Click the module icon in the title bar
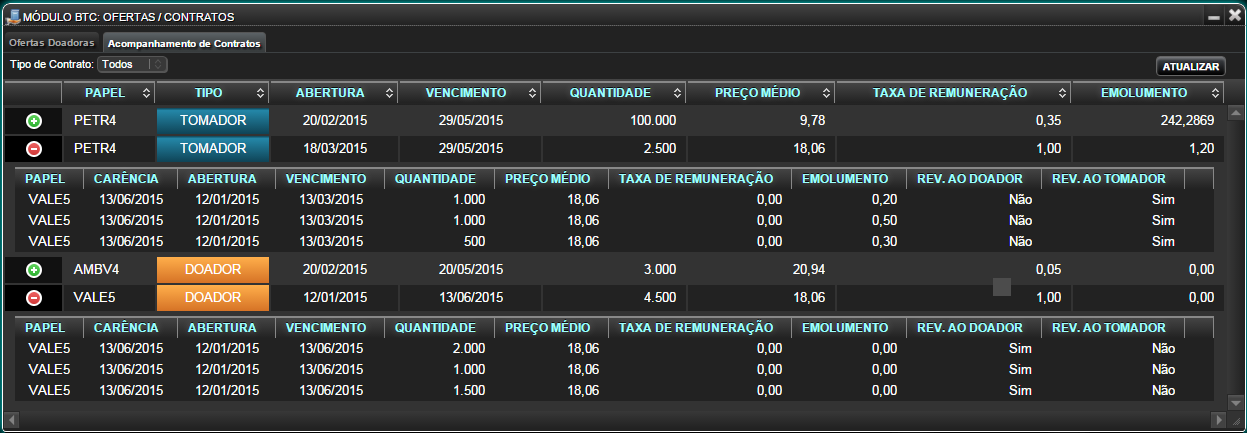This screenshot has height=433, width=1247. click(x=13, y=16)
